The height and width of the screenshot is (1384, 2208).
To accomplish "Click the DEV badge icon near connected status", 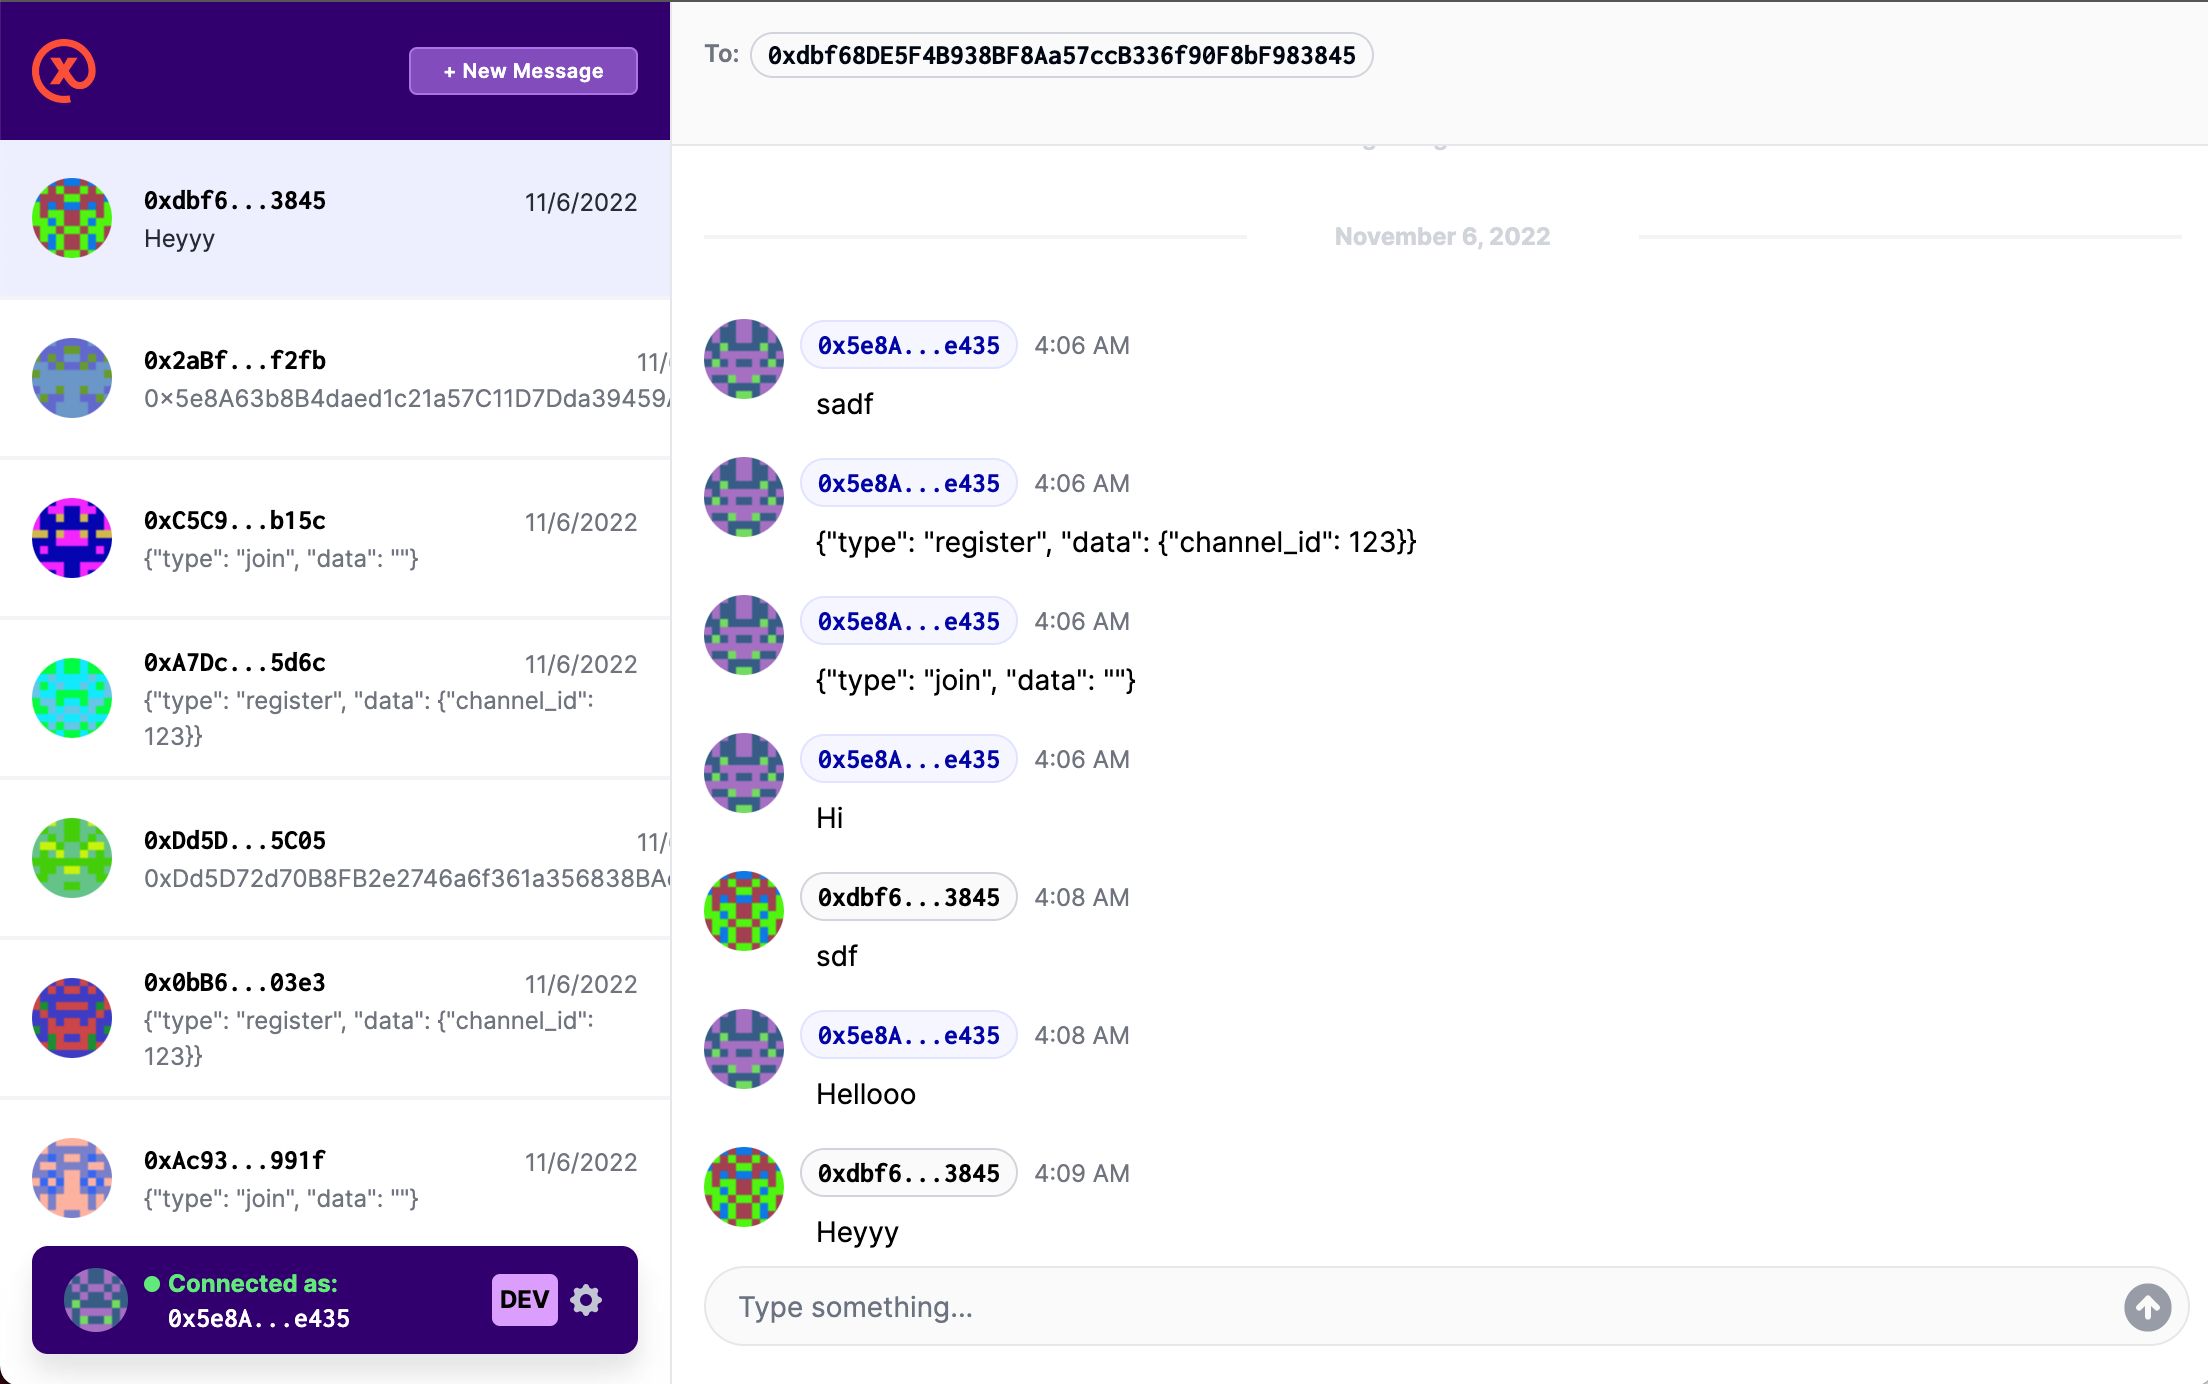I will point(524,1299).
